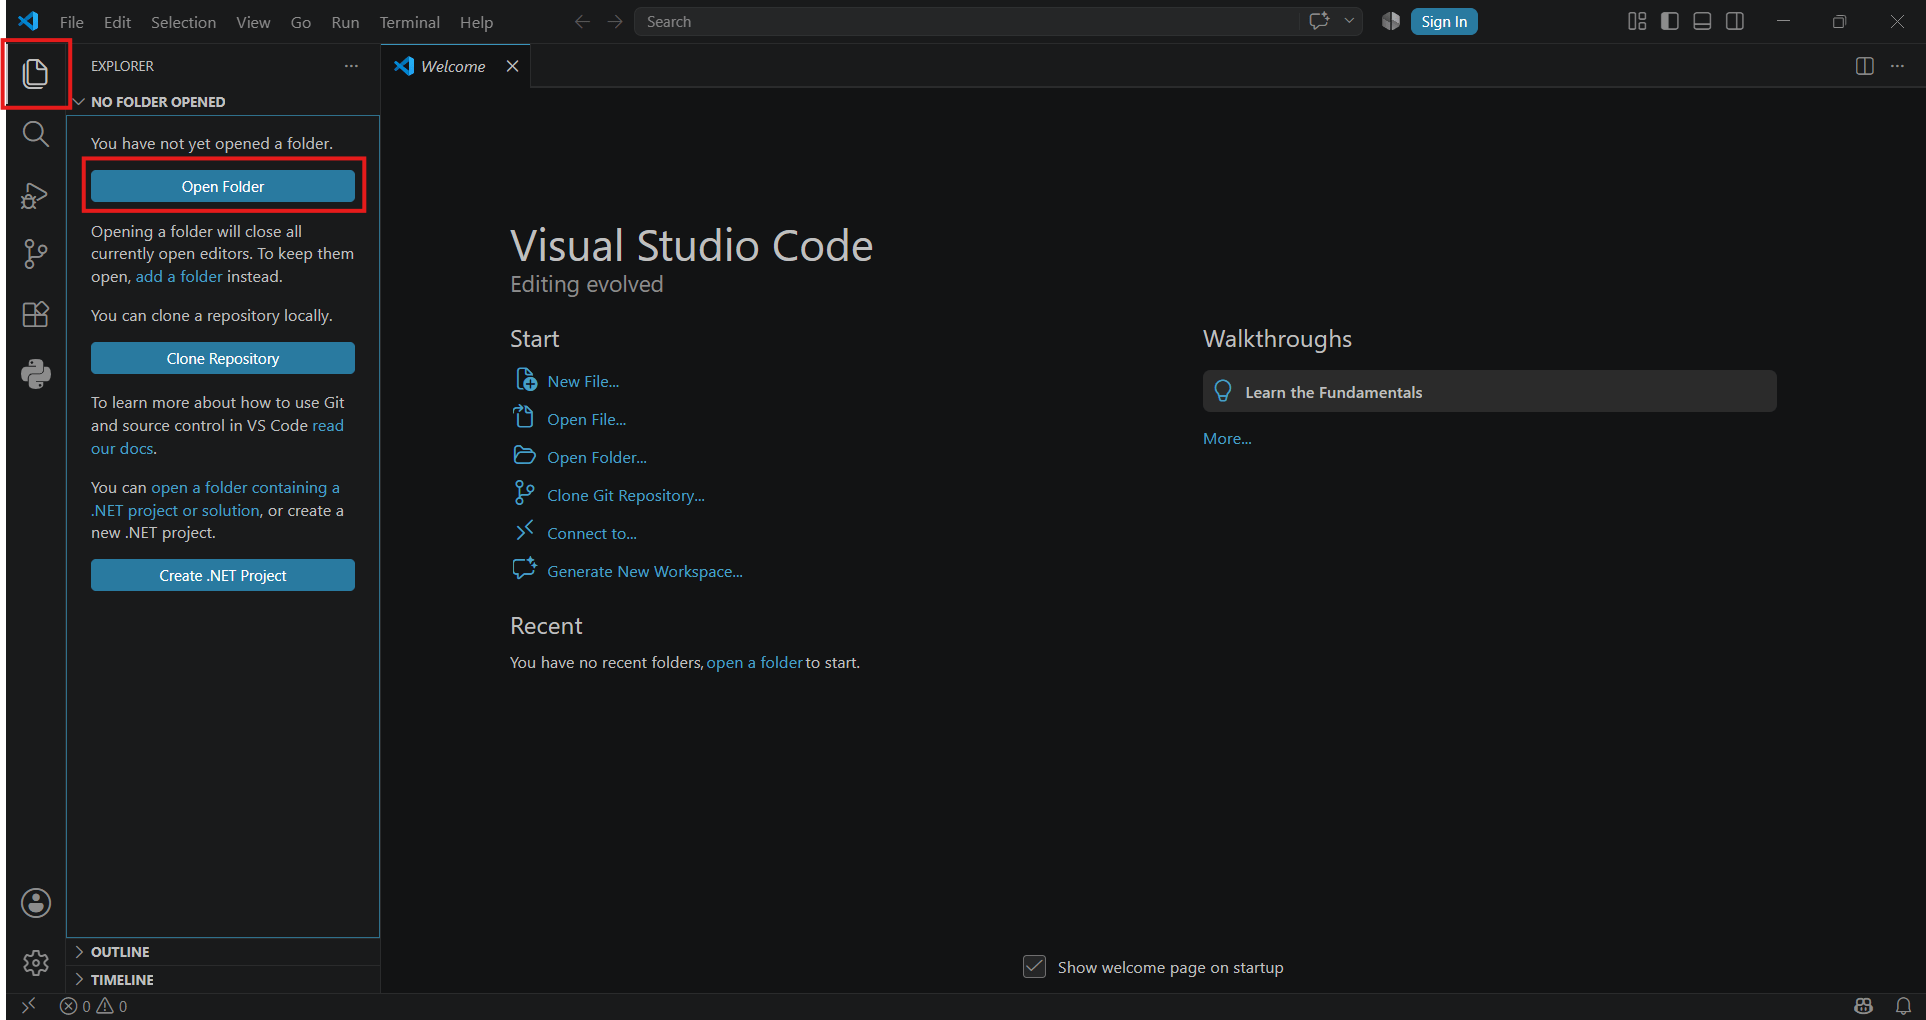Toggle Primary Side Bar visibility

coord(1670,21)
